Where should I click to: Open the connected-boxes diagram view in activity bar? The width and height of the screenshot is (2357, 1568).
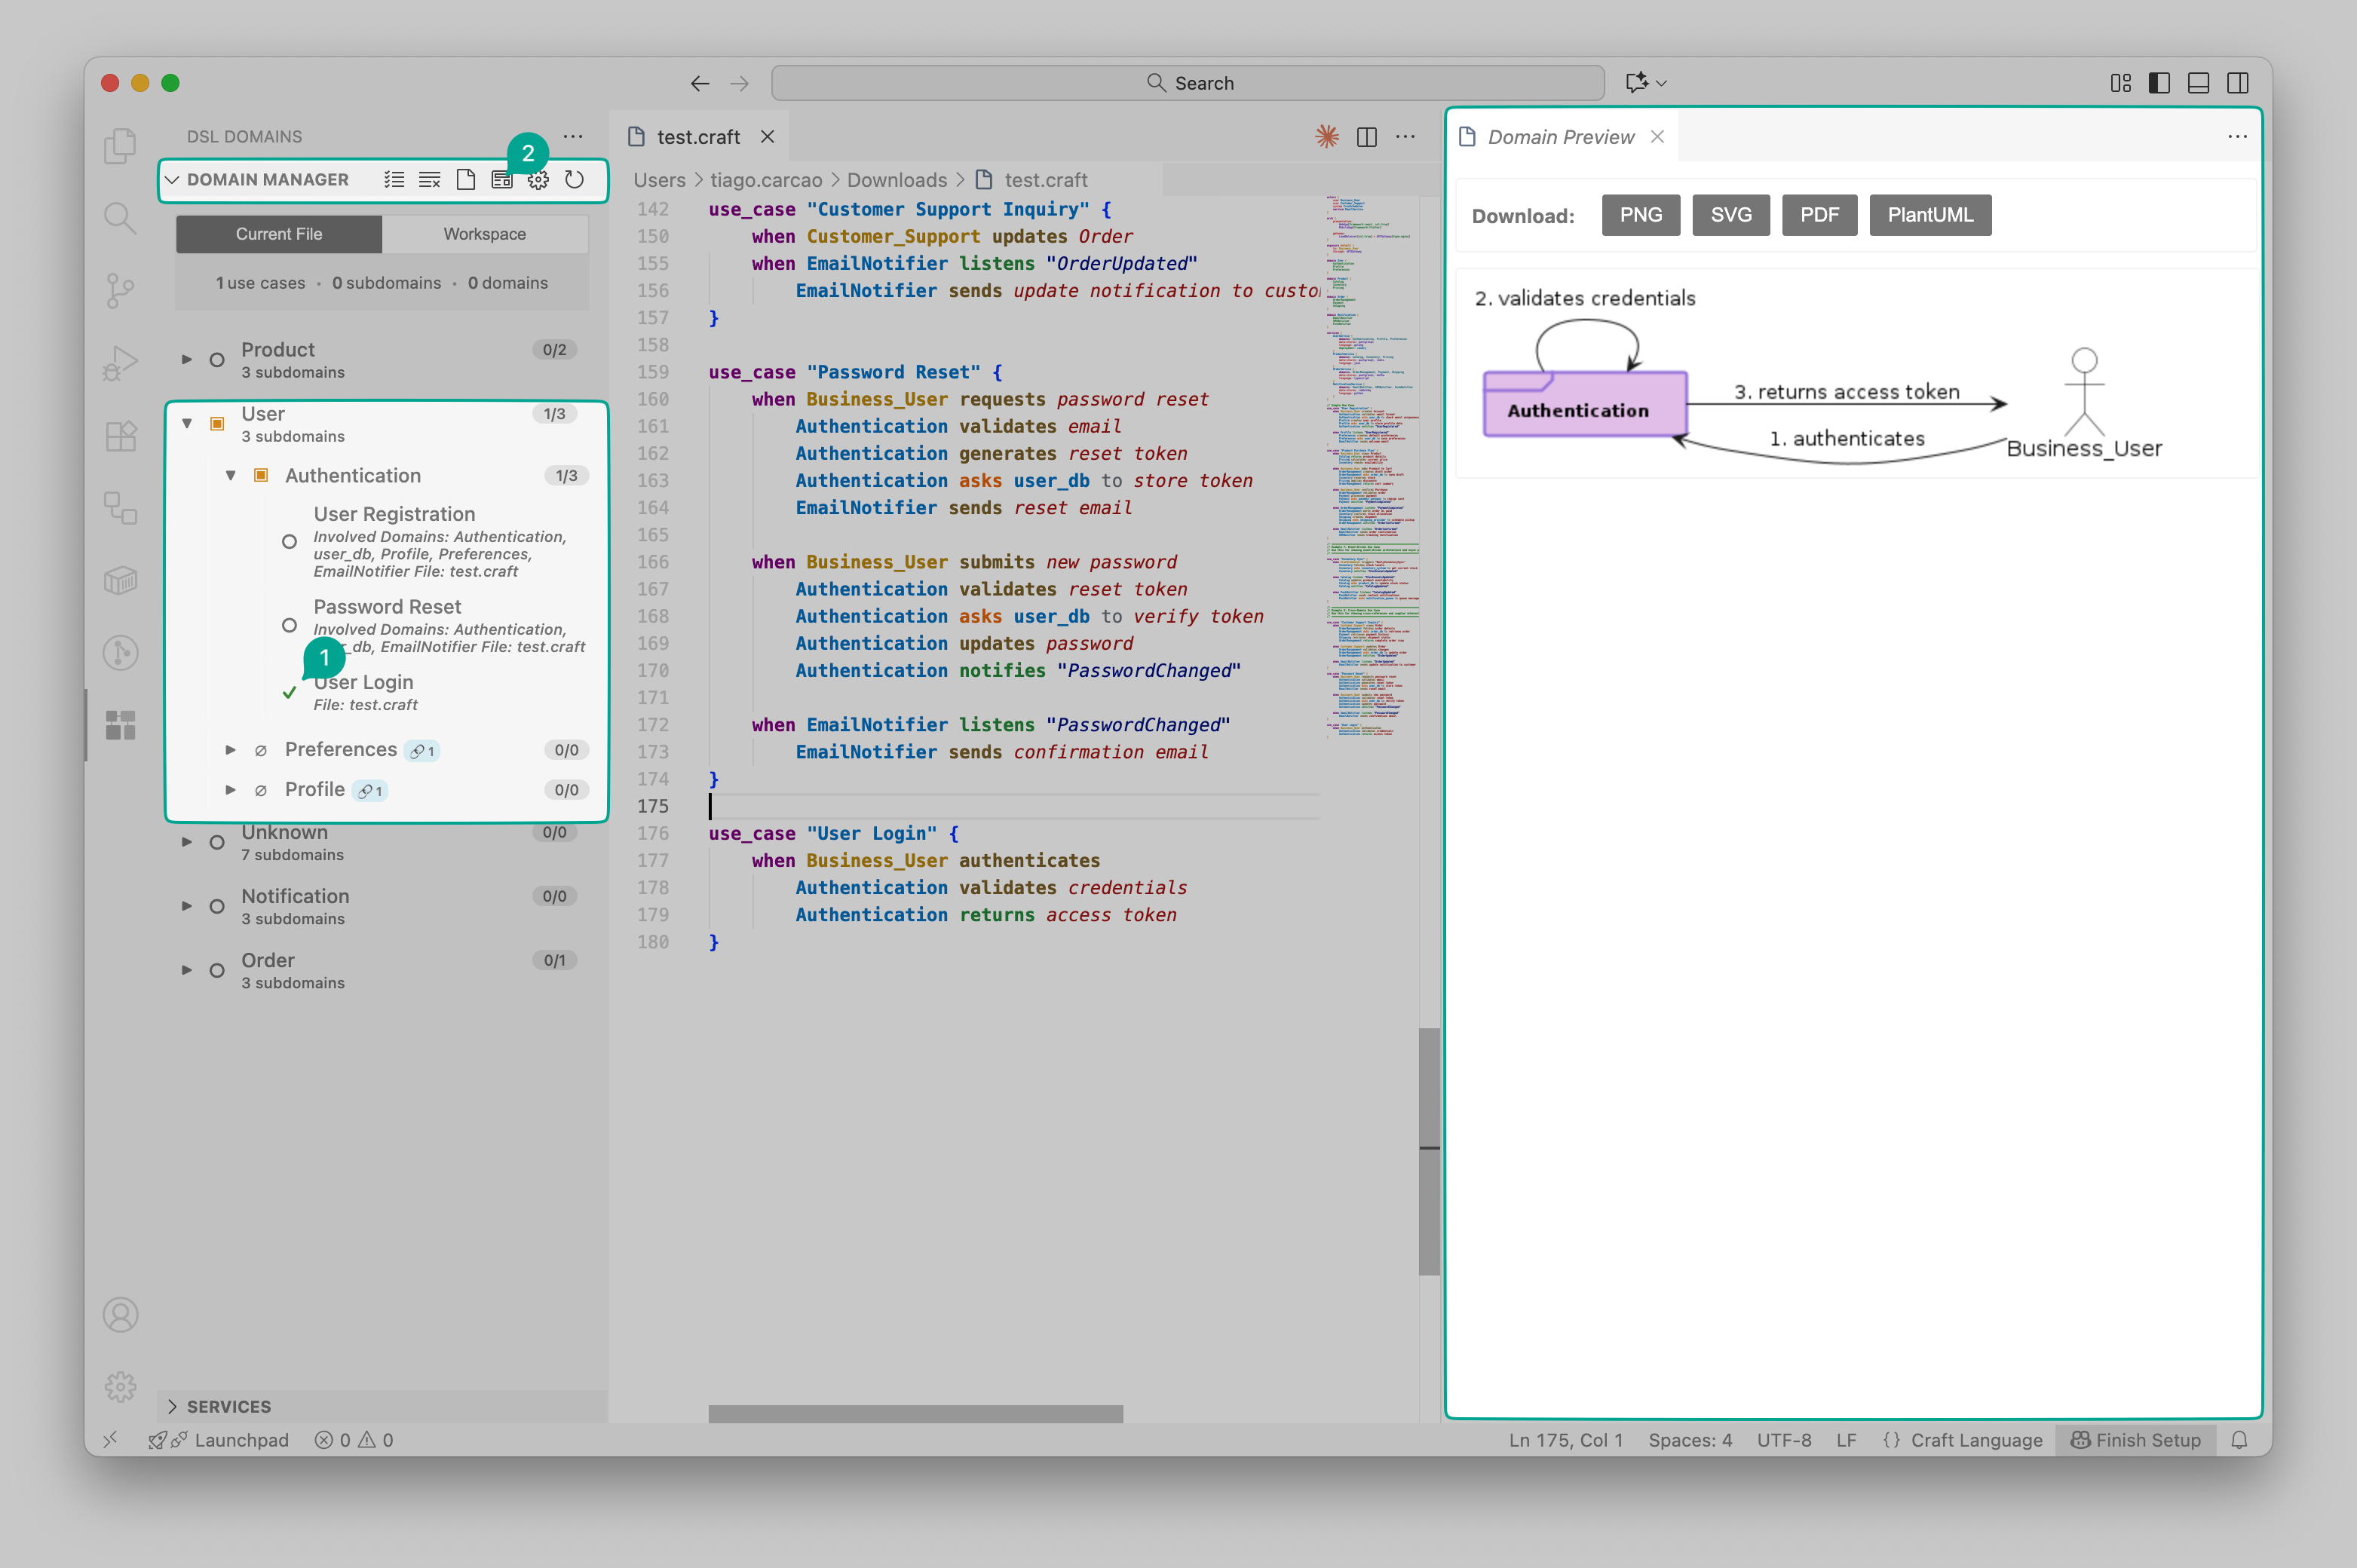click(x=120, y=508)
